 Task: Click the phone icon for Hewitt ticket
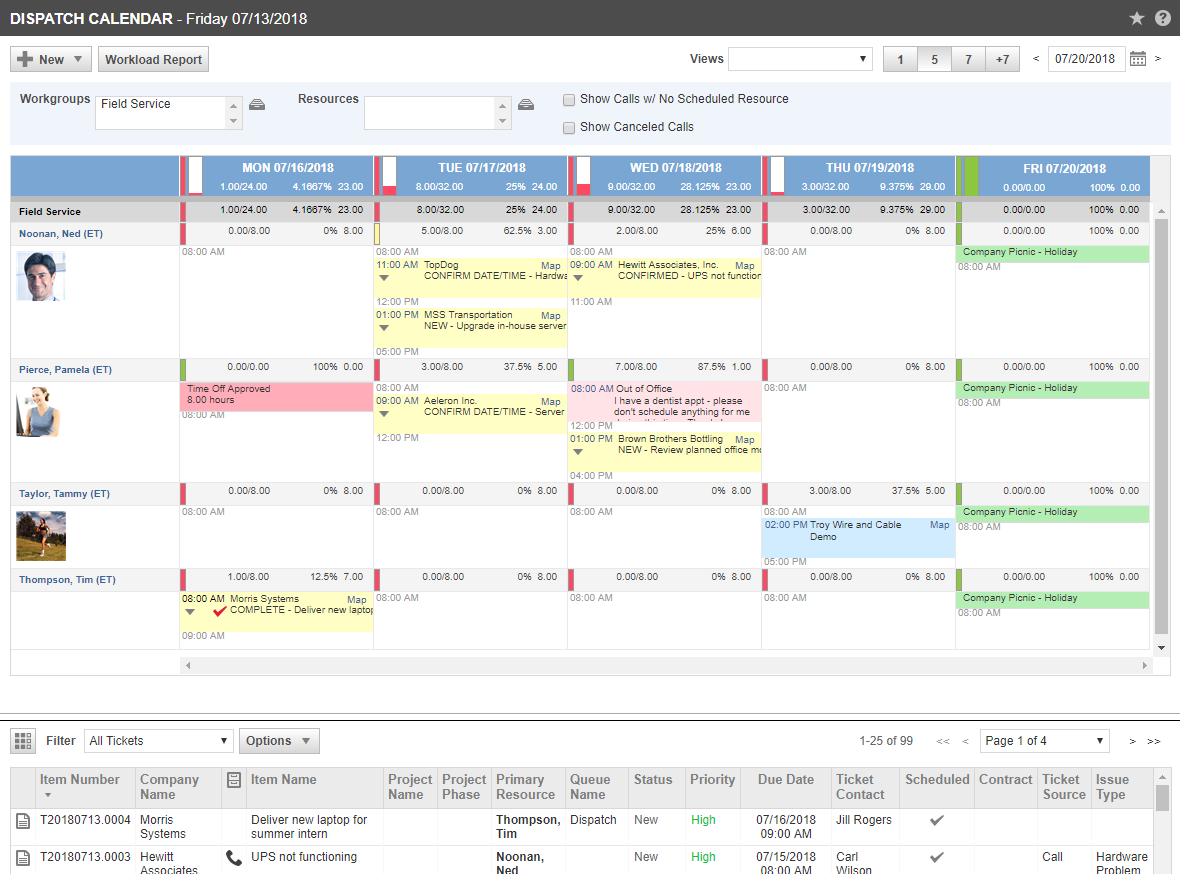pyautogui.click(x=235, y=857)
